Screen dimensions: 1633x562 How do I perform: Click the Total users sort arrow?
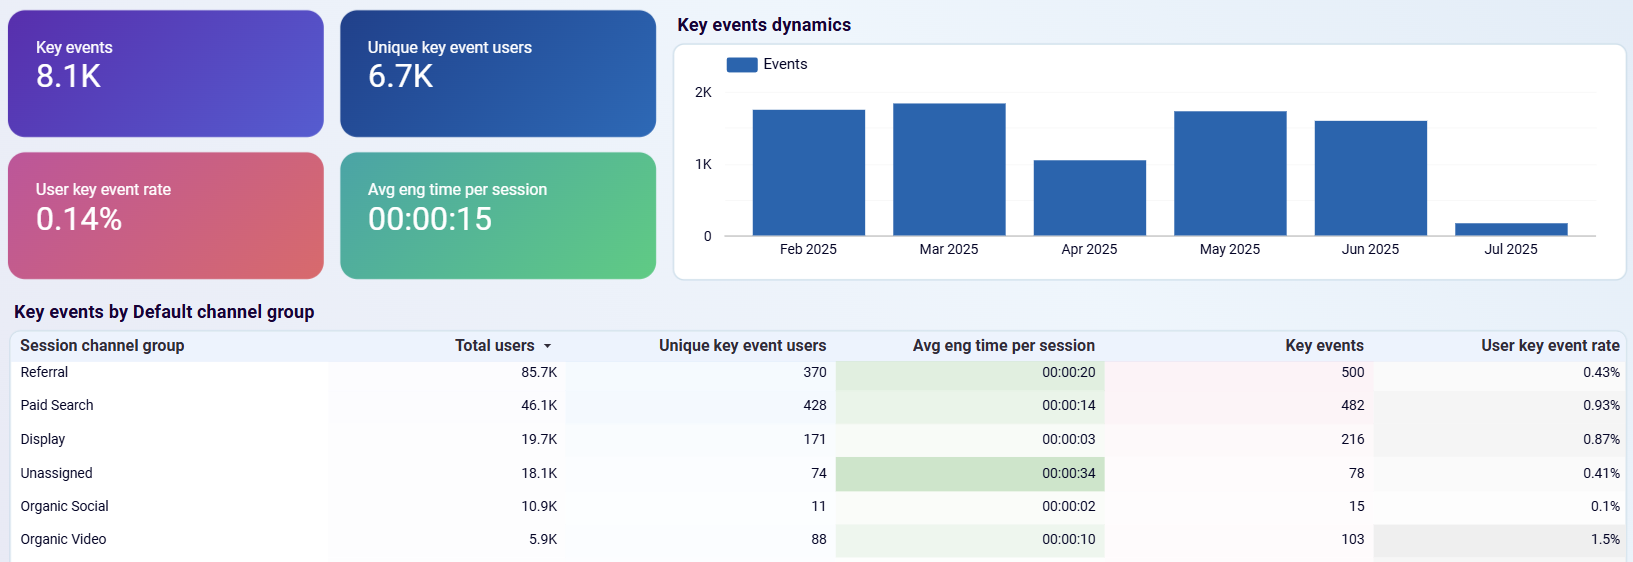[547, 346]
